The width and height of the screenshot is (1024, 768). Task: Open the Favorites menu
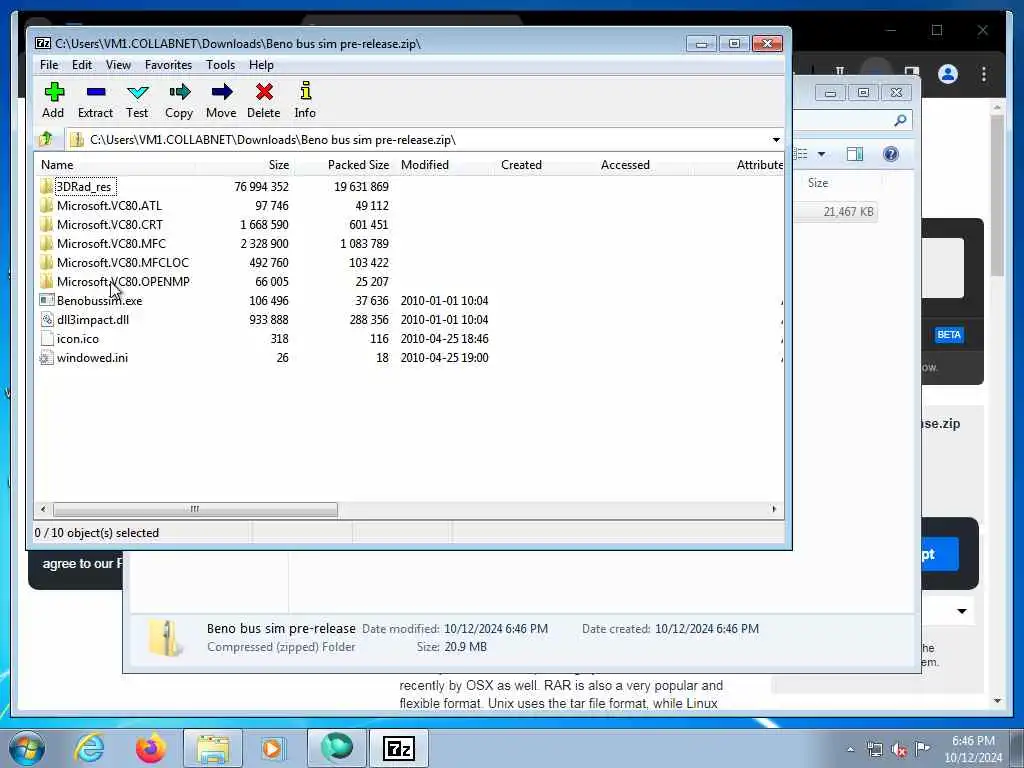point(168,65)
